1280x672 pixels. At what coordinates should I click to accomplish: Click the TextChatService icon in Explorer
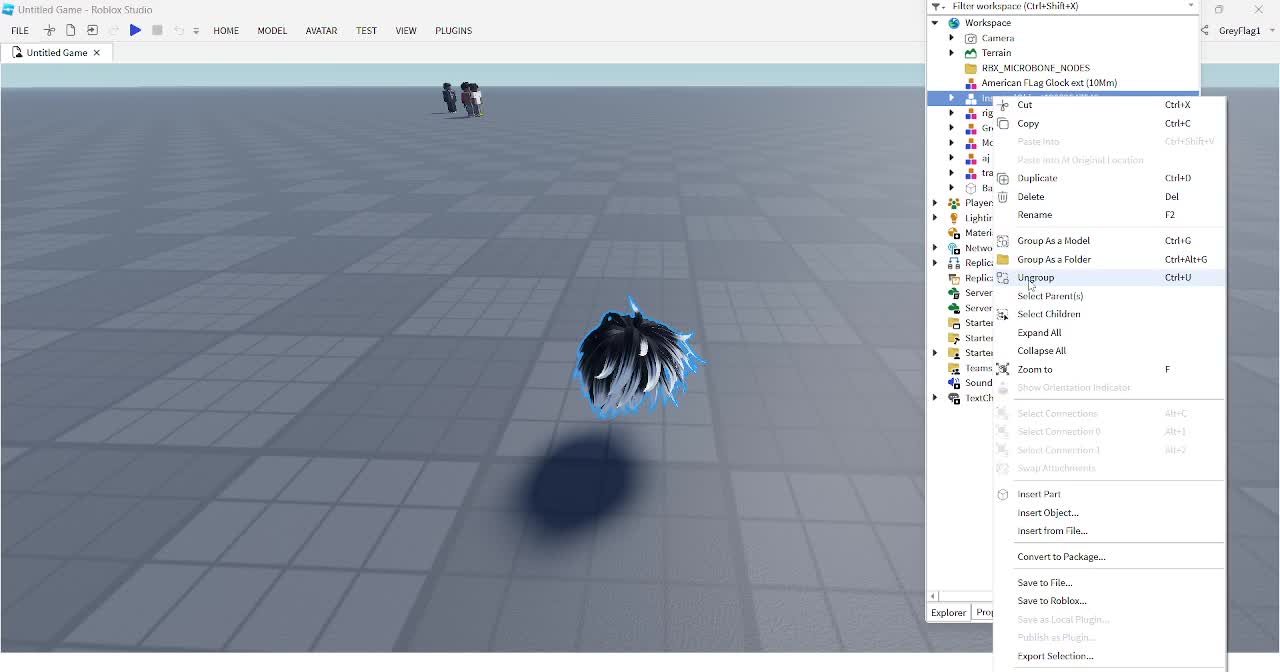pyautogui.click(x=954, y=398)
